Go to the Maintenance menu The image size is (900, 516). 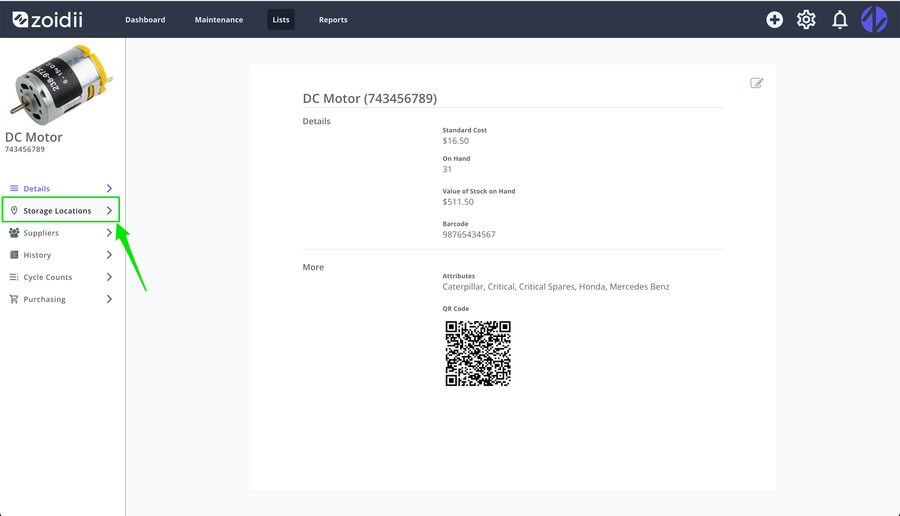[x=219, y=20]
